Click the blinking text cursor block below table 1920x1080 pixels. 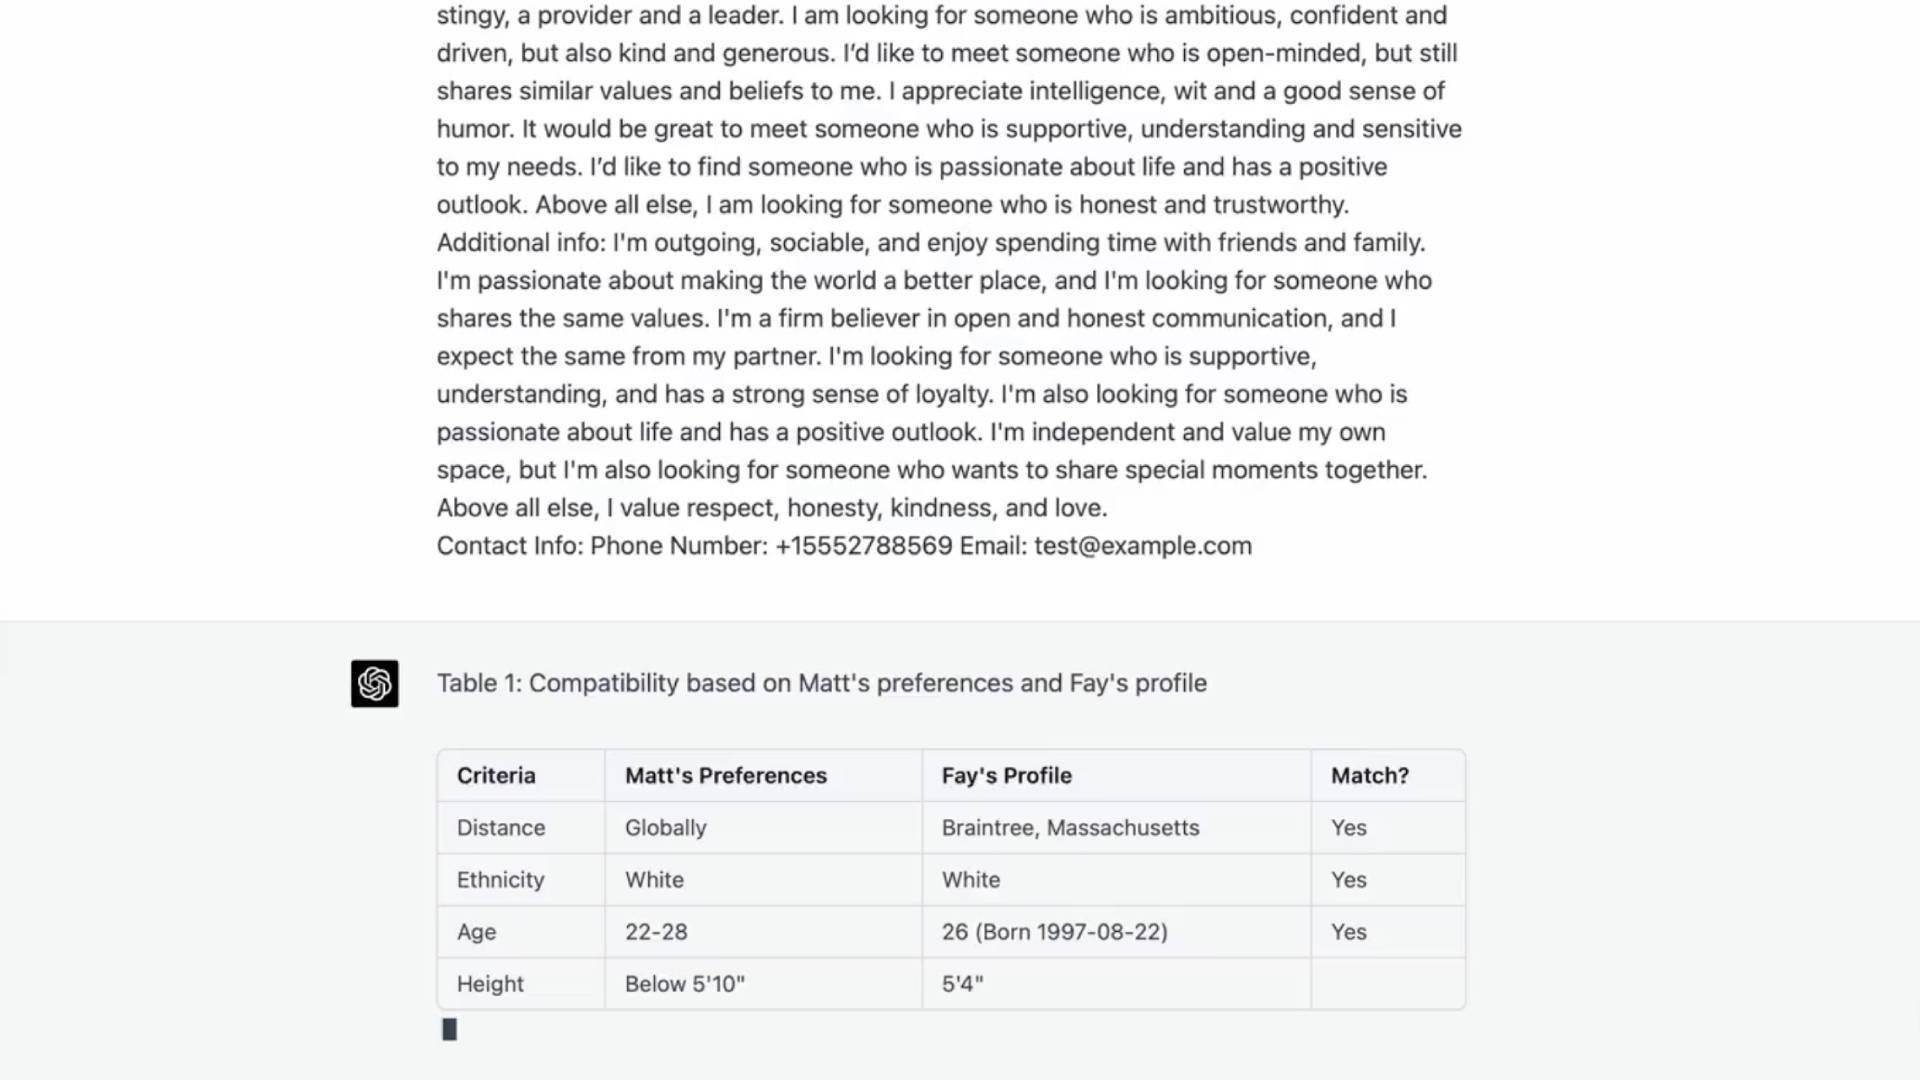[x=450, y=1030]
